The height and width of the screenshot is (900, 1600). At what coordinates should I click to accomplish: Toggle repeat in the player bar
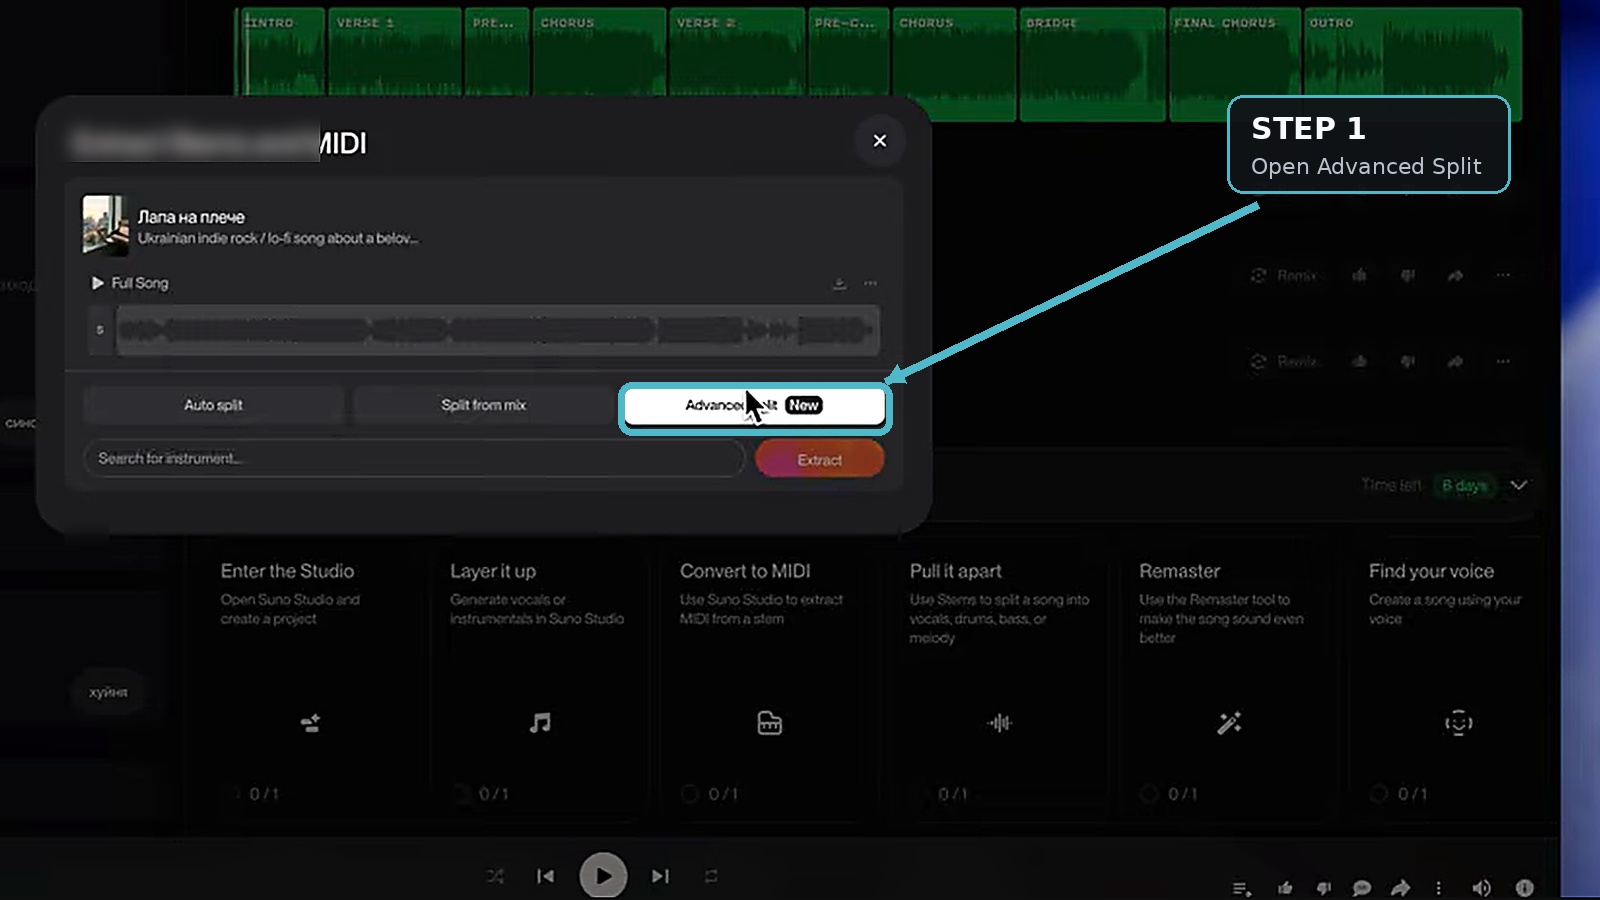(x=711, y=876)
